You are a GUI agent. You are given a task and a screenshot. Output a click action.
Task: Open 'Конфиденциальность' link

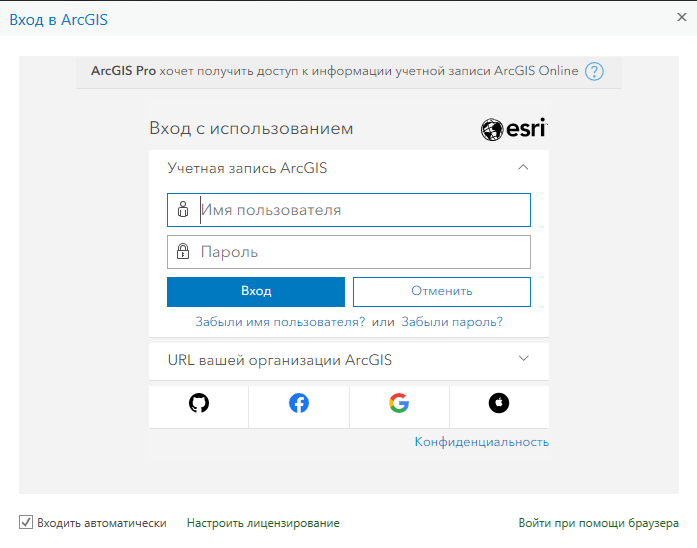tap(481, 442)
